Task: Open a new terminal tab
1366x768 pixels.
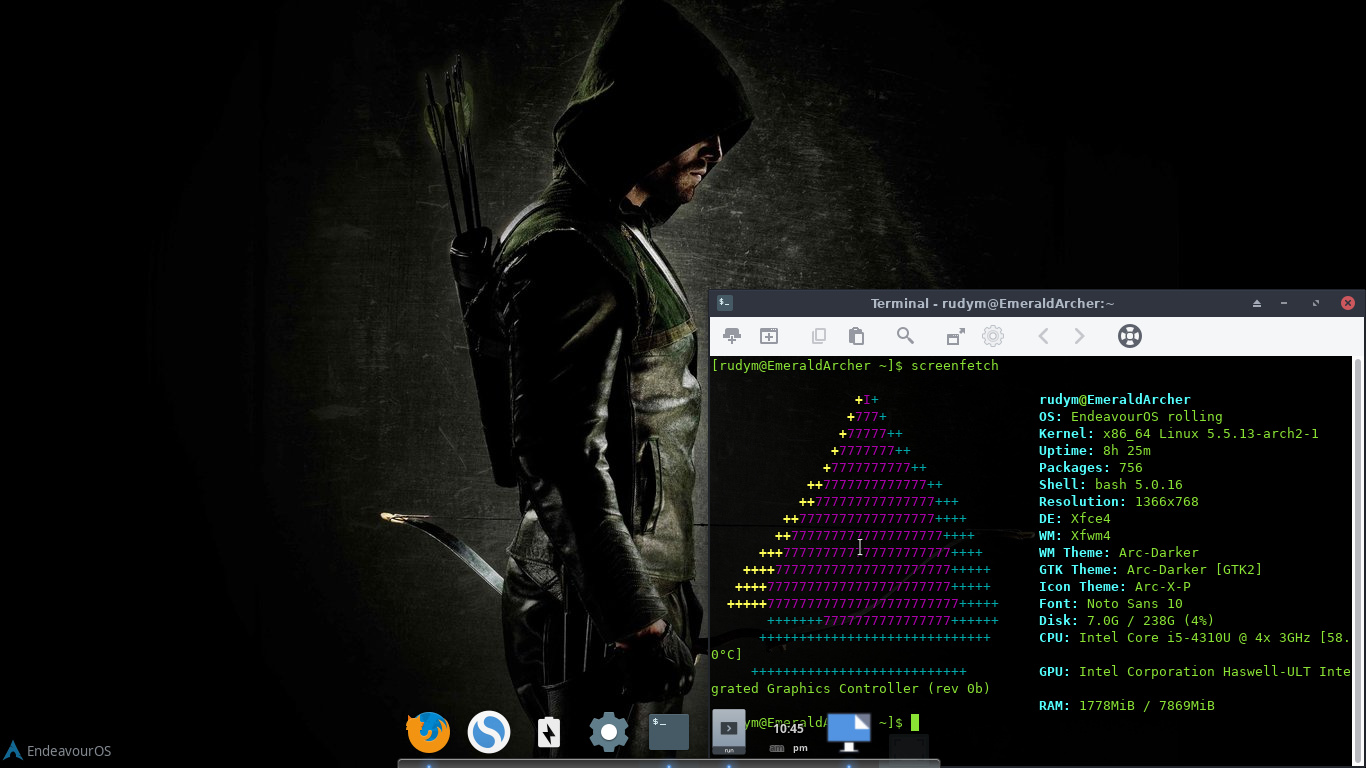Action: point(732,336)
